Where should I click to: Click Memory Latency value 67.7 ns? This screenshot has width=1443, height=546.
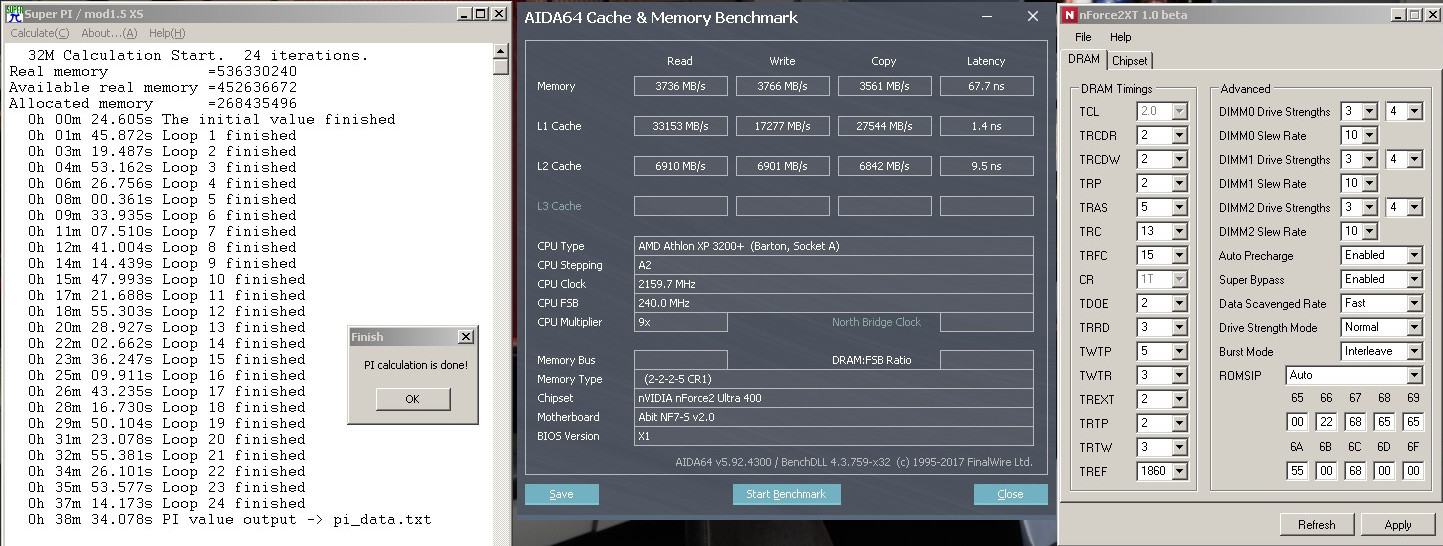pyautogui.click(x=986, y=86)
